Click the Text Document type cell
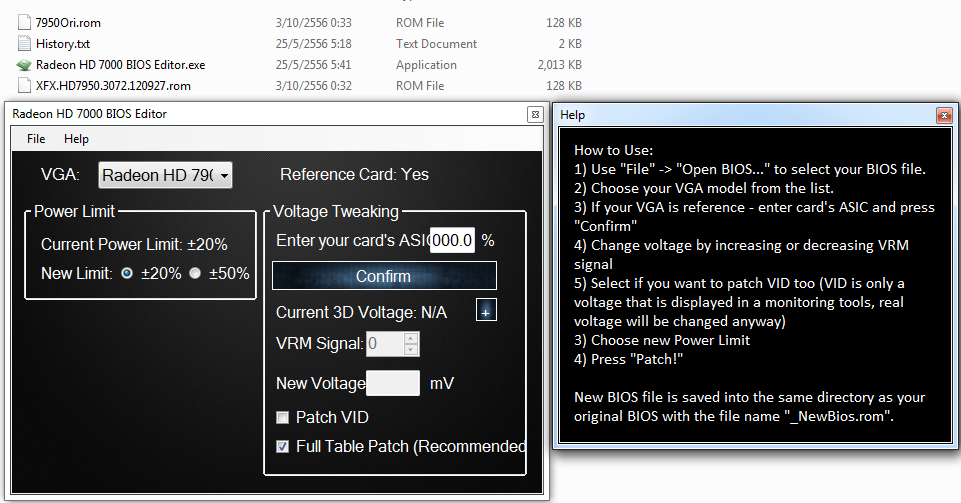This screenshot has height=503, width=961. click(x=436, y=43)
